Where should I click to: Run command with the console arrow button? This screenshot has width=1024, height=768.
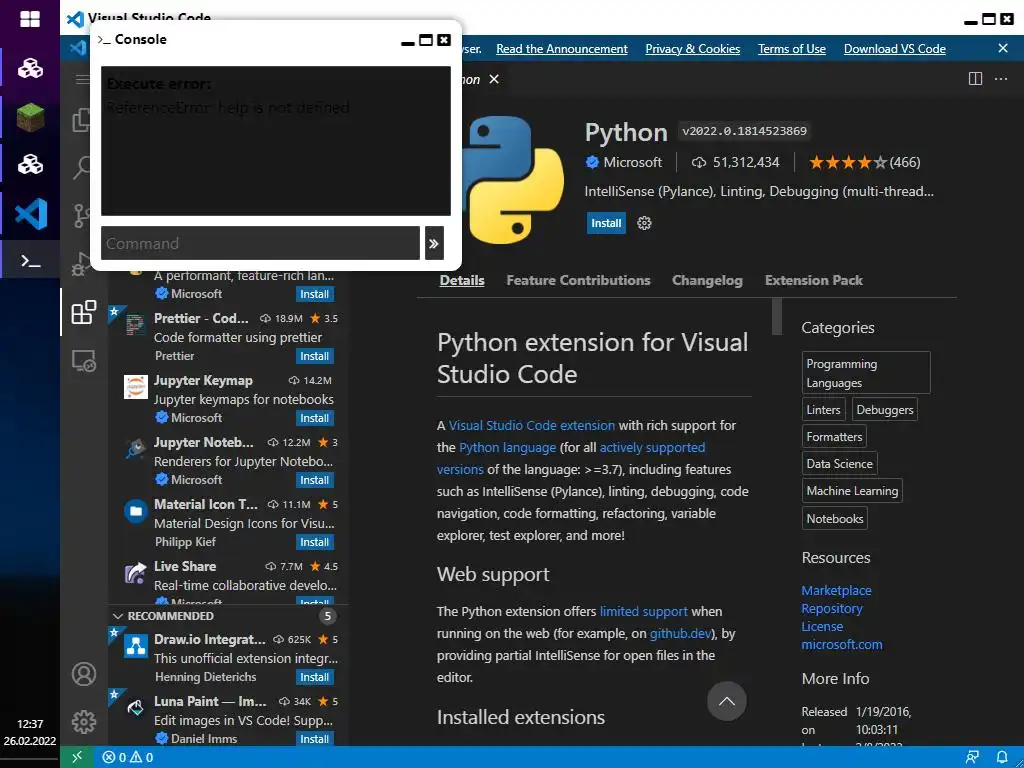(434, 244)
